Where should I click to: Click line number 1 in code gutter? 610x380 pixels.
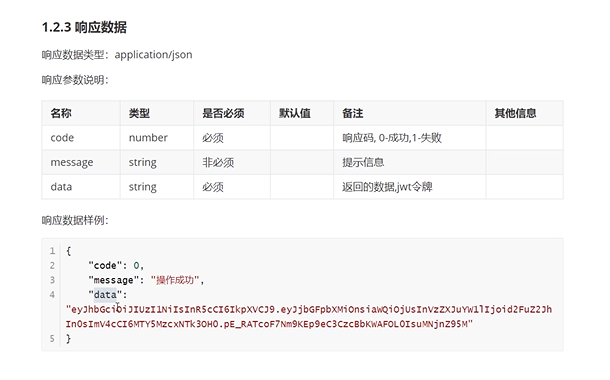click(x=52, y=251)
